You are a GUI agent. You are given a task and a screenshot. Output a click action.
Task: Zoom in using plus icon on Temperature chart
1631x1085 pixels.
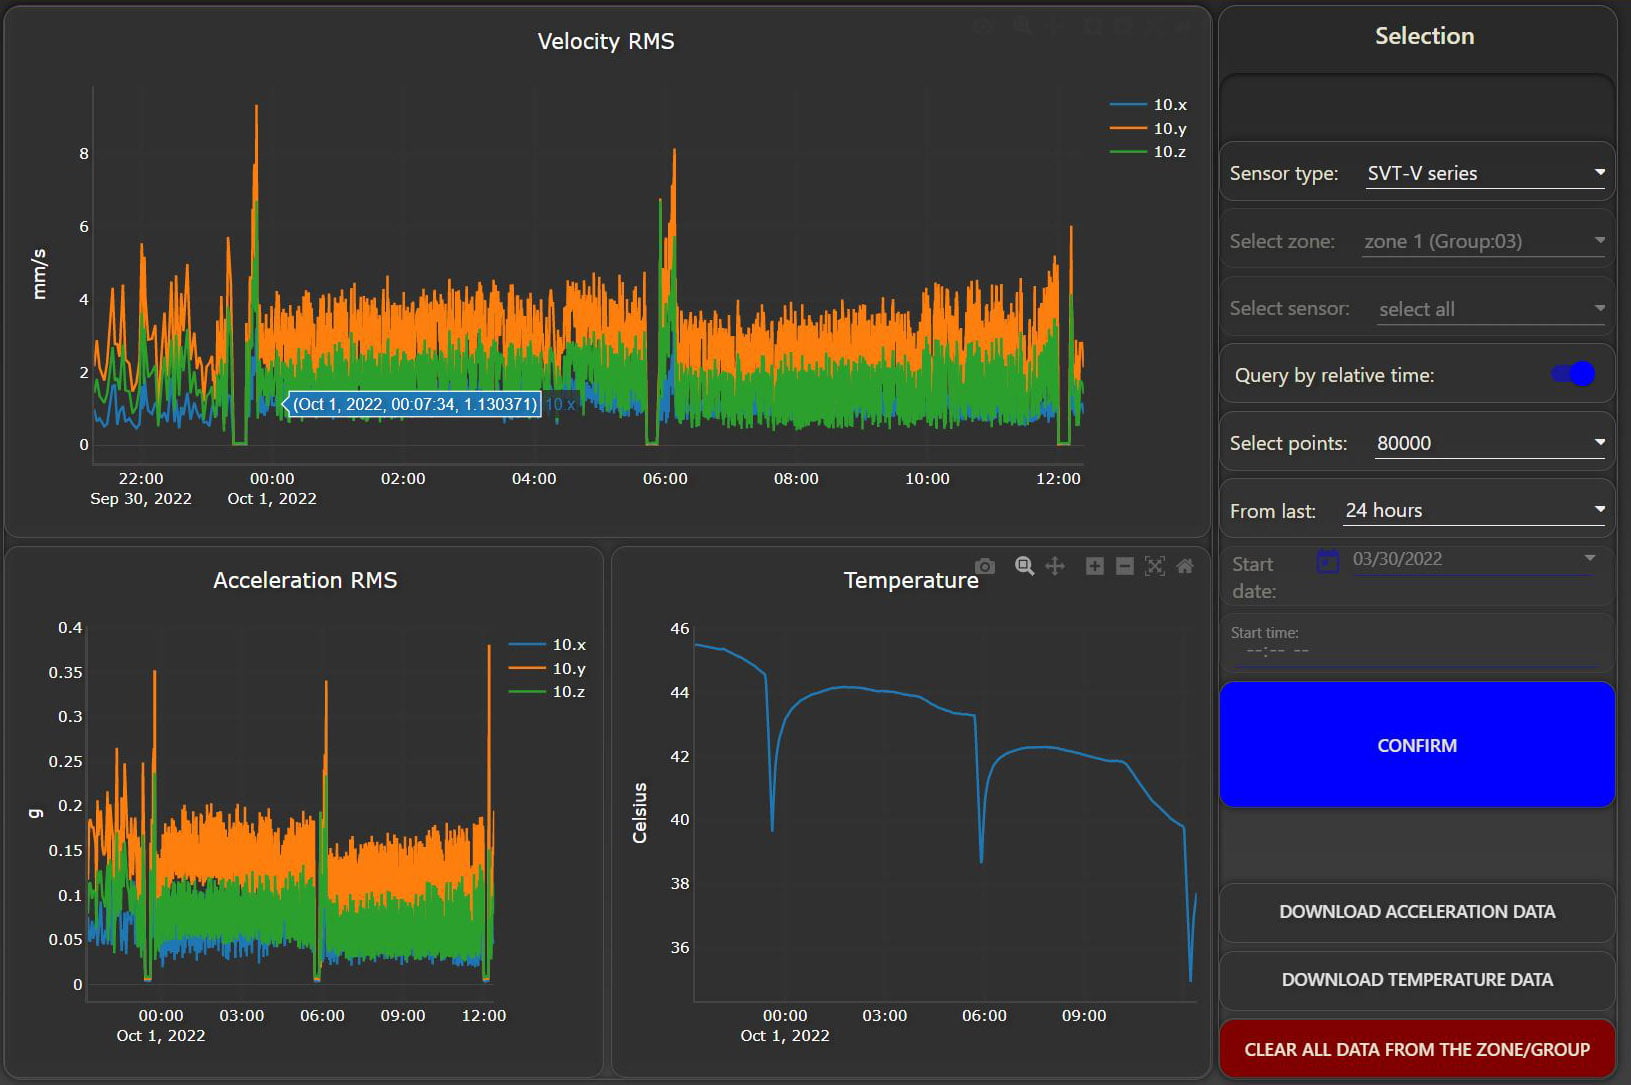tap(1095, 566)
